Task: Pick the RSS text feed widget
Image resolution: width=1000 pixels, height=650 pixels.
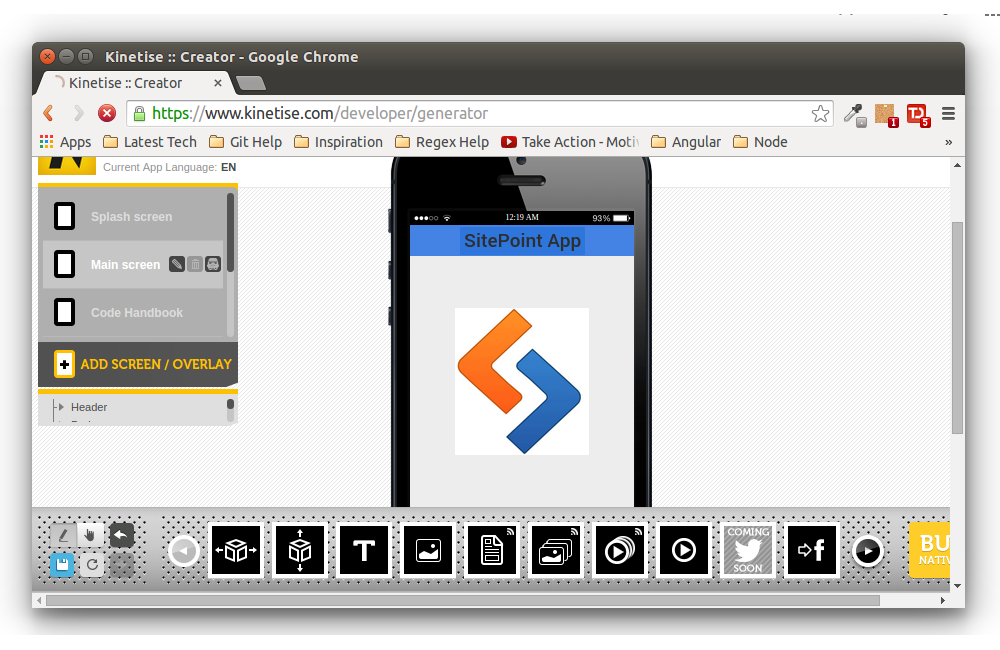Action: [492, 551]
